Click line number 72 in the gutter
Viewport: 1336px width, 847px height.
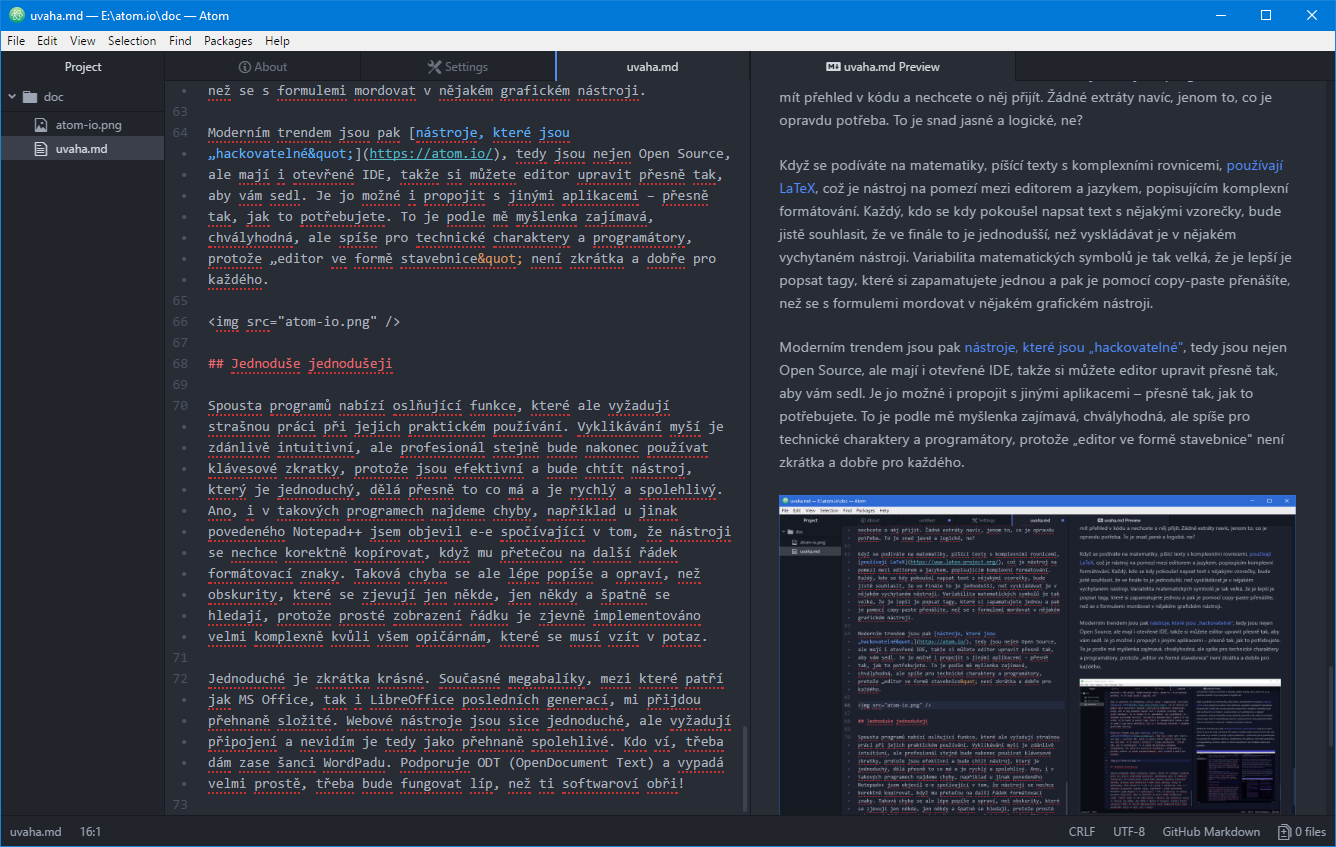pos(180,679)
